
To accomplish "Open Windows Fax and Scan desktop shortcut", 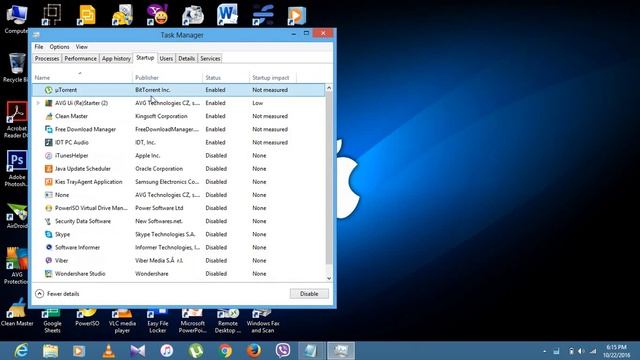I will [x=263, y=321].
